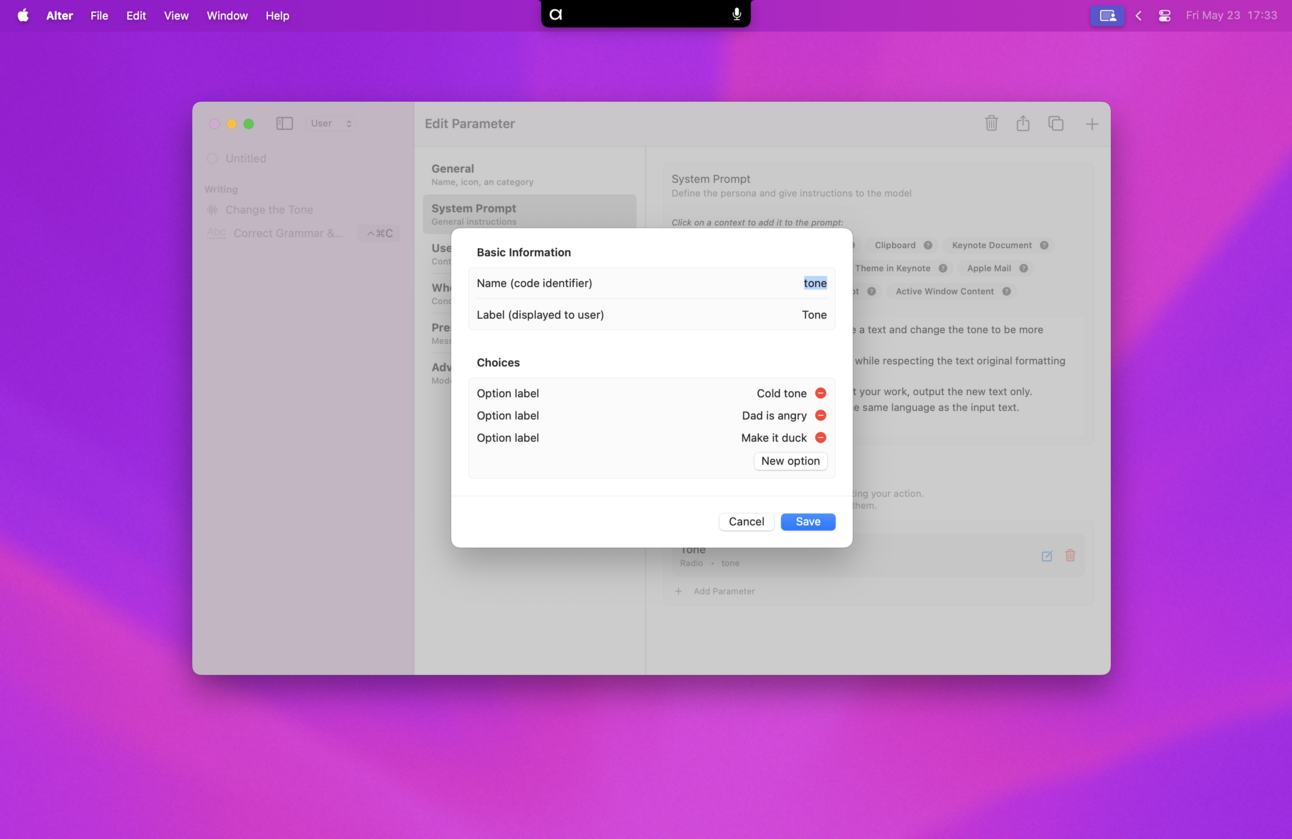Click the duplicate icon in toolbar

click(1056, 123)
